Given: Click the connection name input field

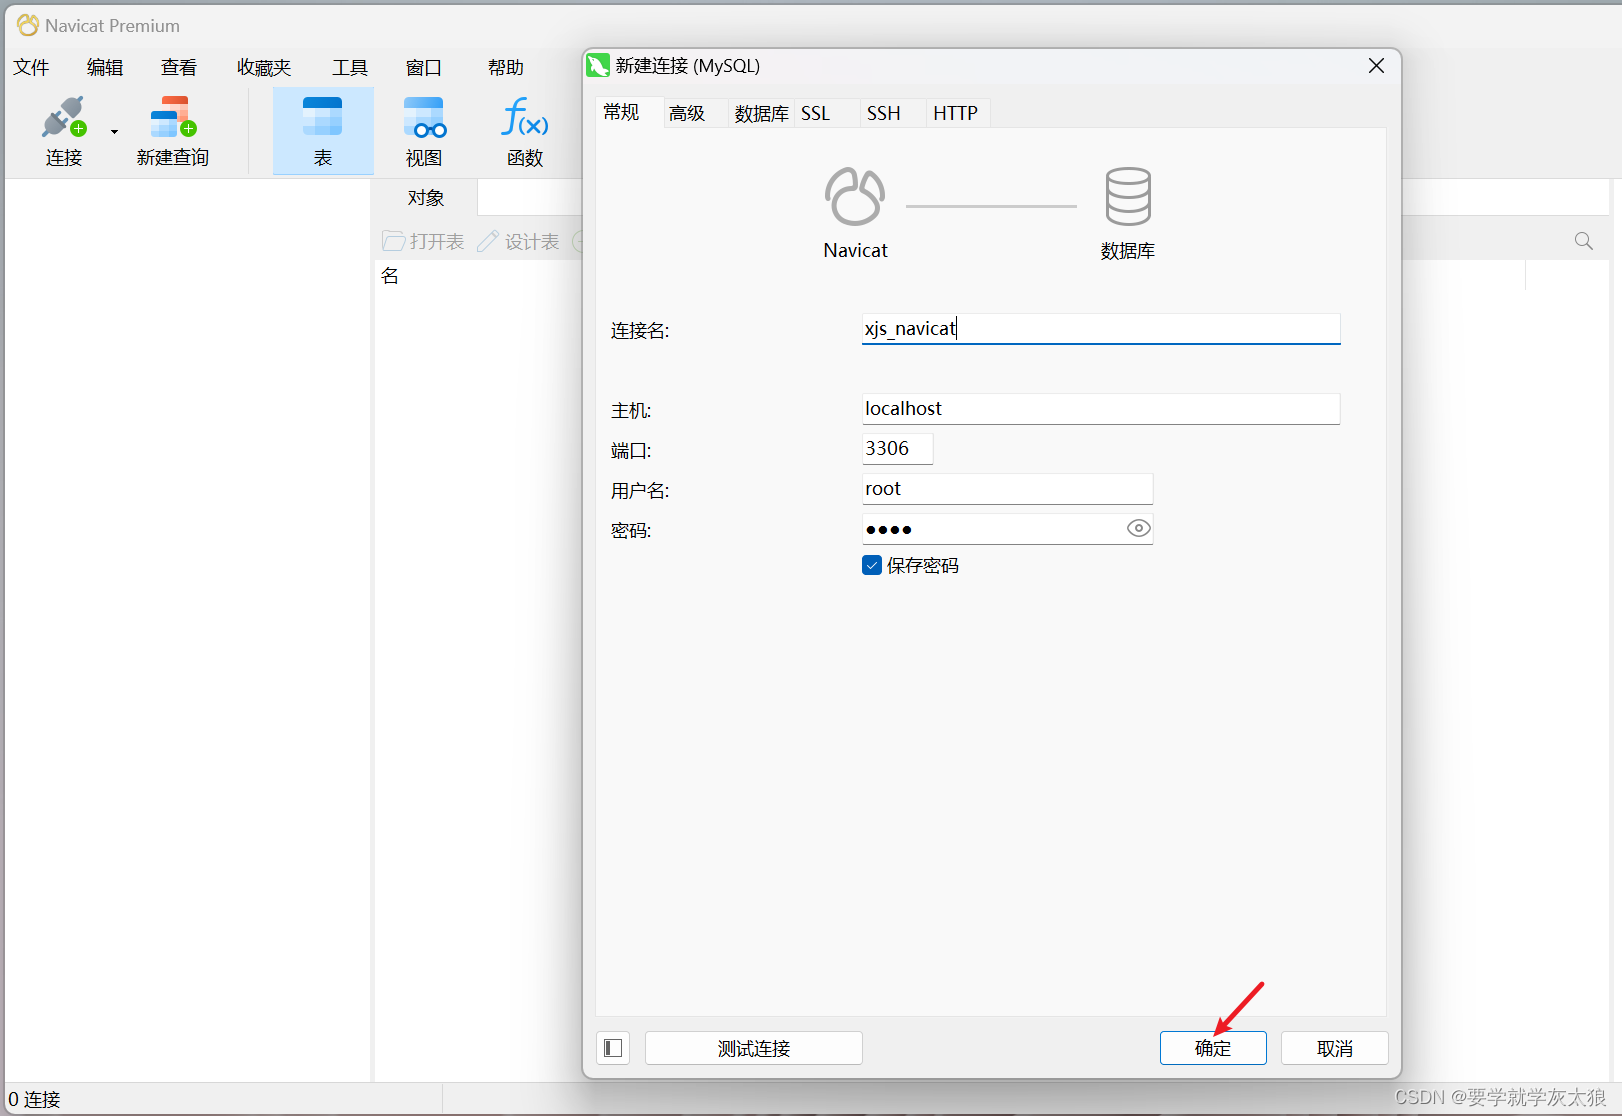Looking at the screenshot, I should (1101, 329).
